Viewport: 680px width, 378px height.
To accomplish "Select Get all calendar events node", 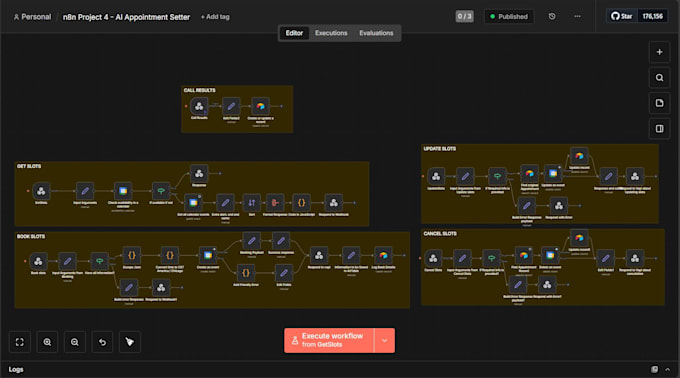I will point(193,202).
